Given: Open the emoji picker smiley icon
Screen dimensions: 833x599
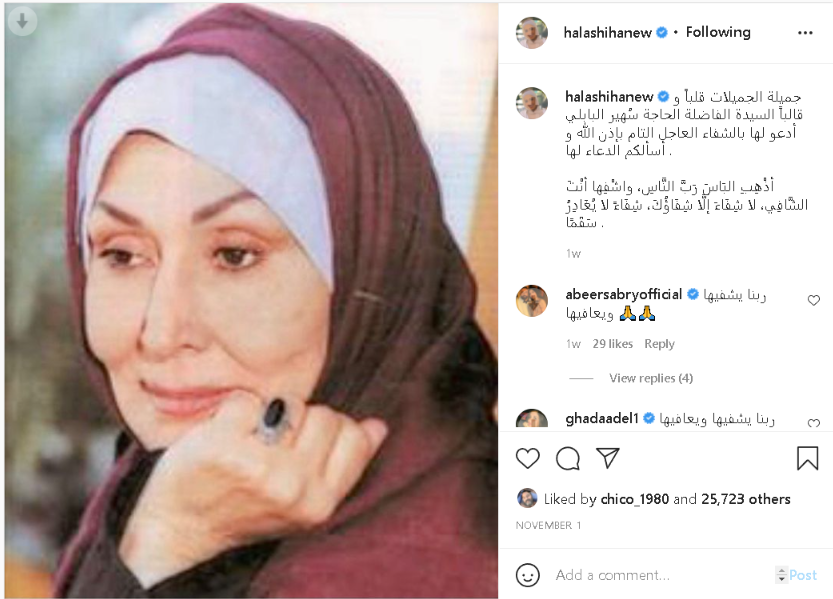Looking at the screenshot, I should coord(528,575).
